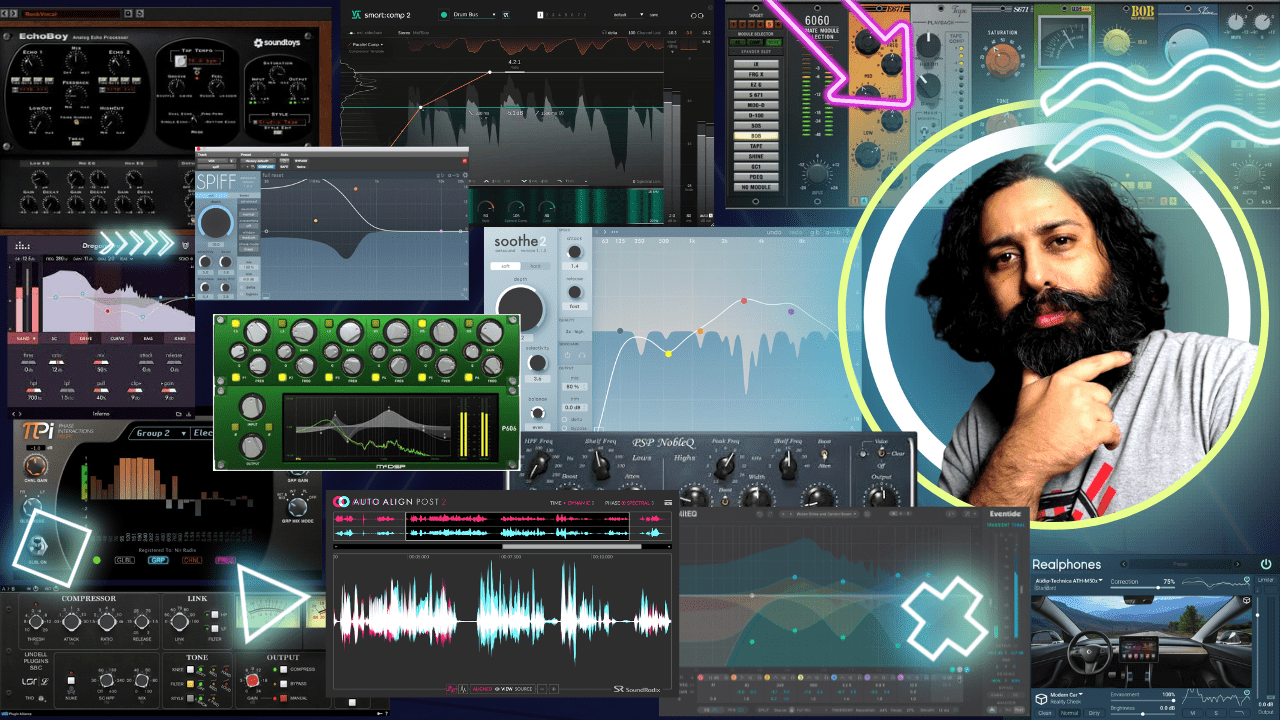Open Auto Align Post PHASE mode dropdown

pos(629,503)
